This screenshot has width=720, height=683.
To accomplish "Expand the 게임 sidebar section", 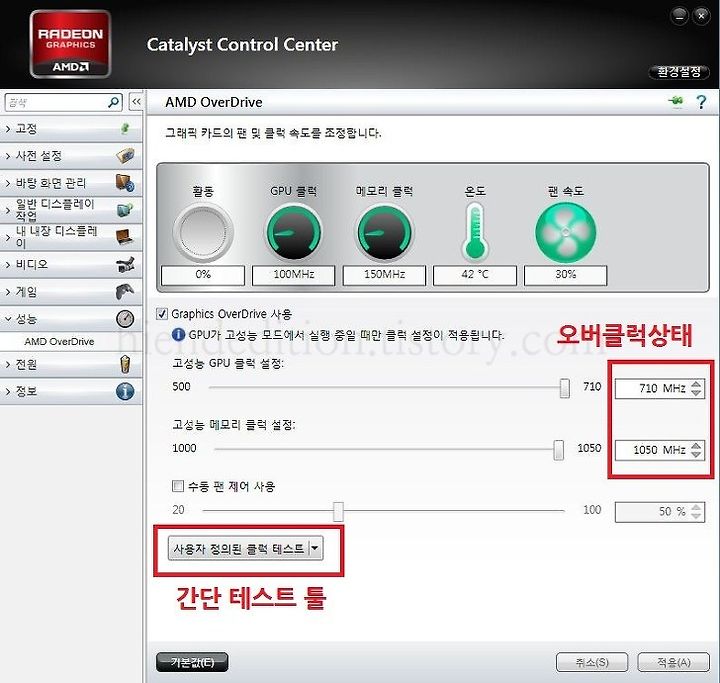I will pos(71,292).
